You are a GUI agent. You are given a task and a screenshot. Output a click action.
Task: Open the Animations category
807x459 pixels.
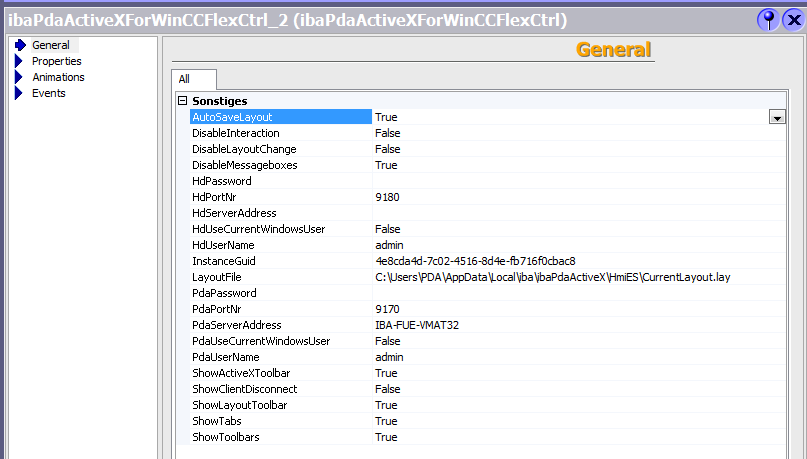click(58, 77)
